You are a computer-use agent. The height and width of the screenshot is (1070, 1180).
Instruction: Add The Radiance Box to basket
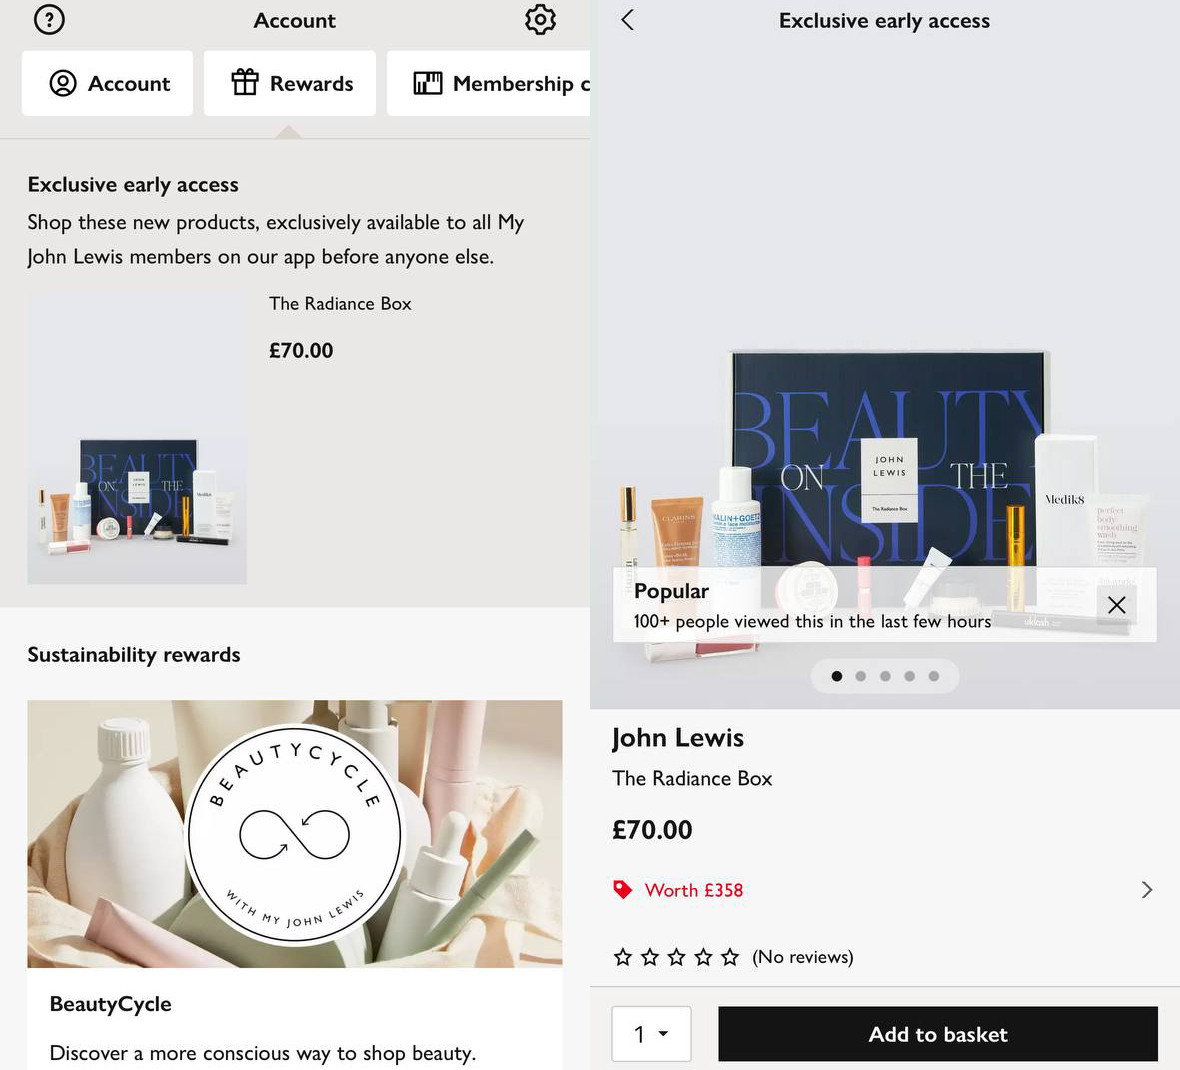(937, 1034)
